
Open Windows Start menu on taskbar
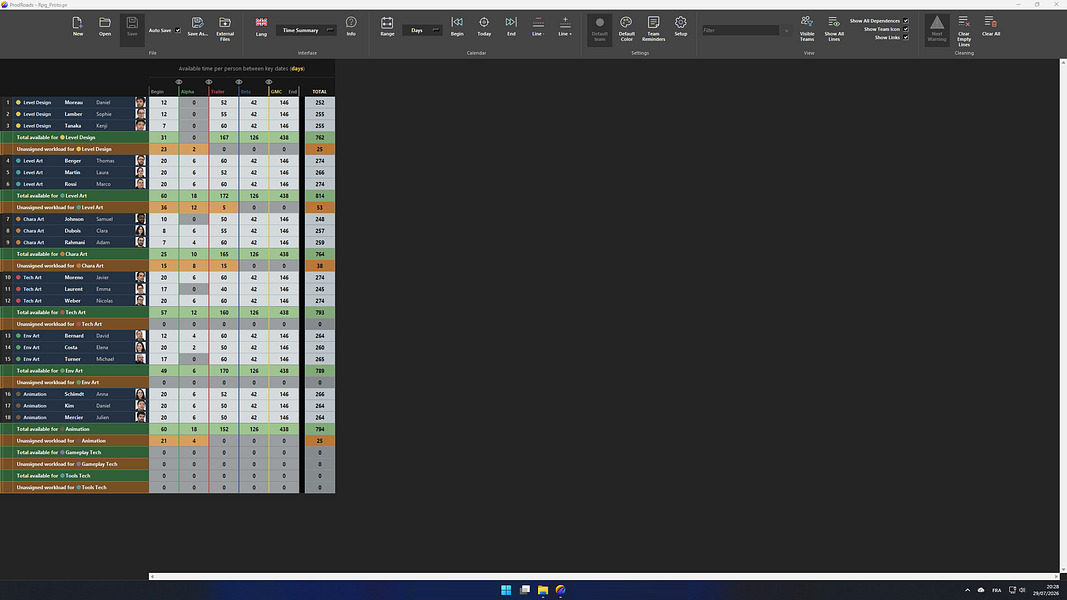506,590
